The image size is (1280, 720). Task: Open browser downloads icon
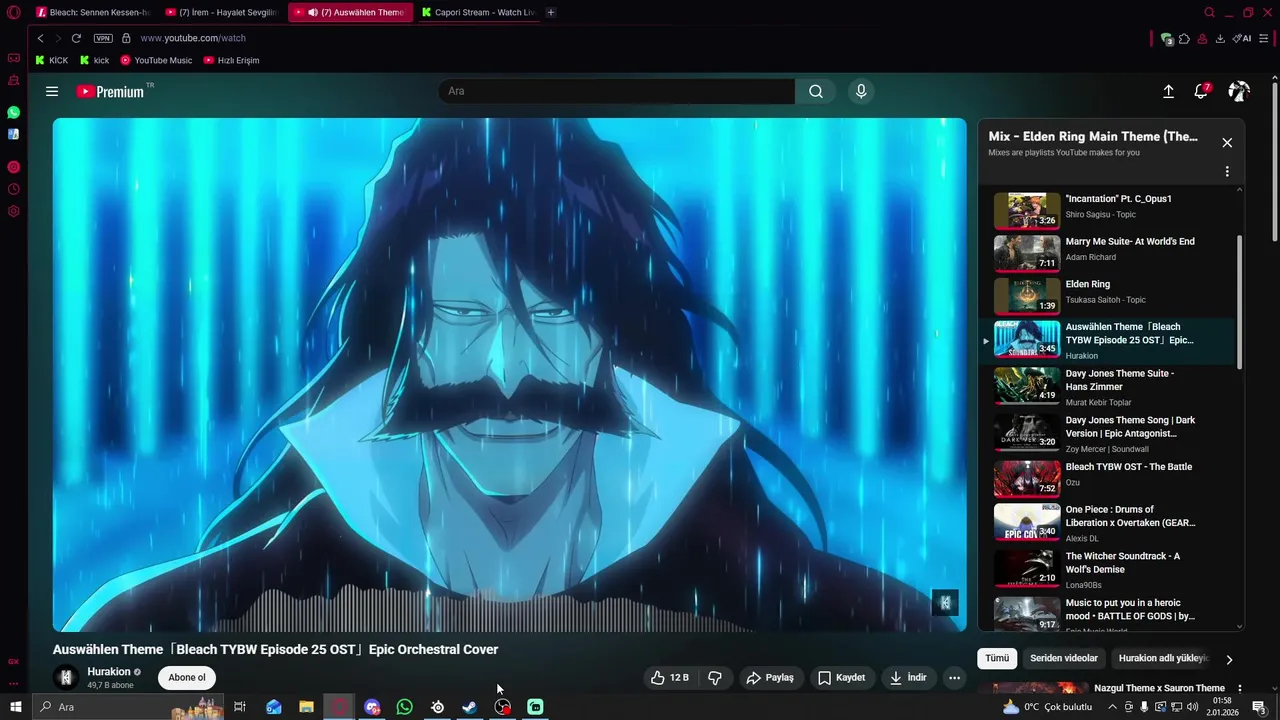coord(1220,38)
